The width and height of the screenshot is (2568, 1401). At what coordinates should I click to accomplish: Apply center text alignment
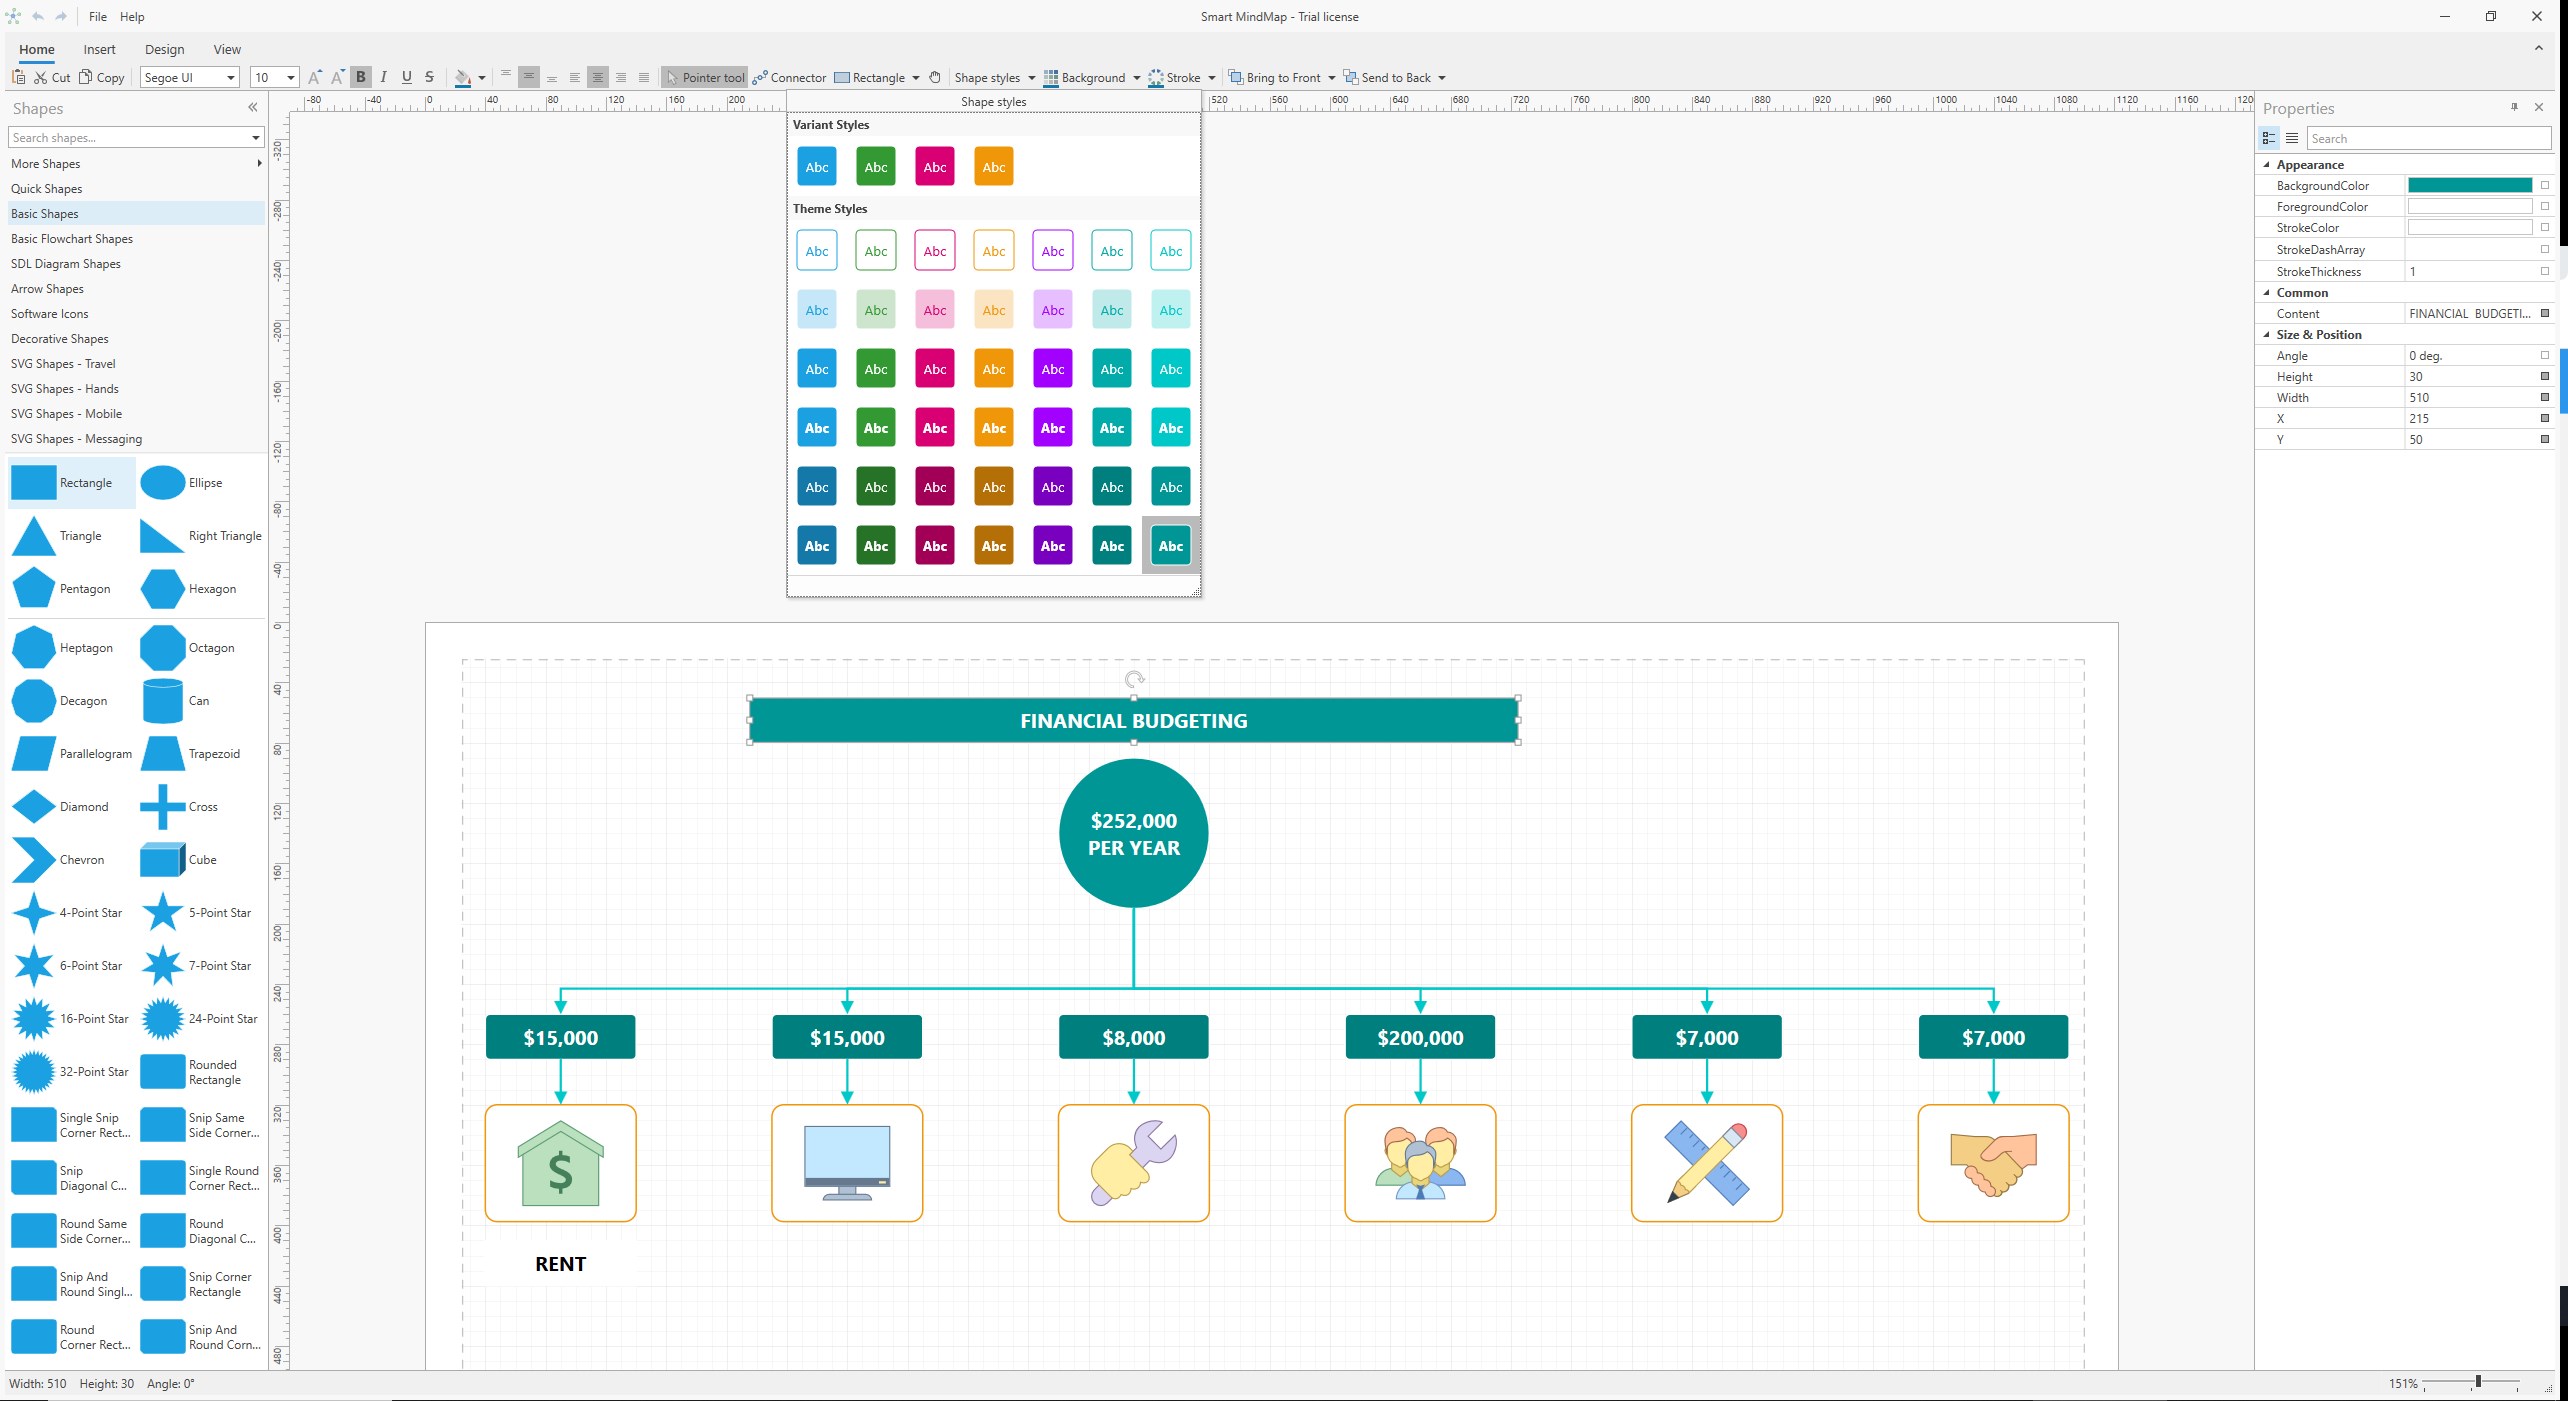(598, 77)
